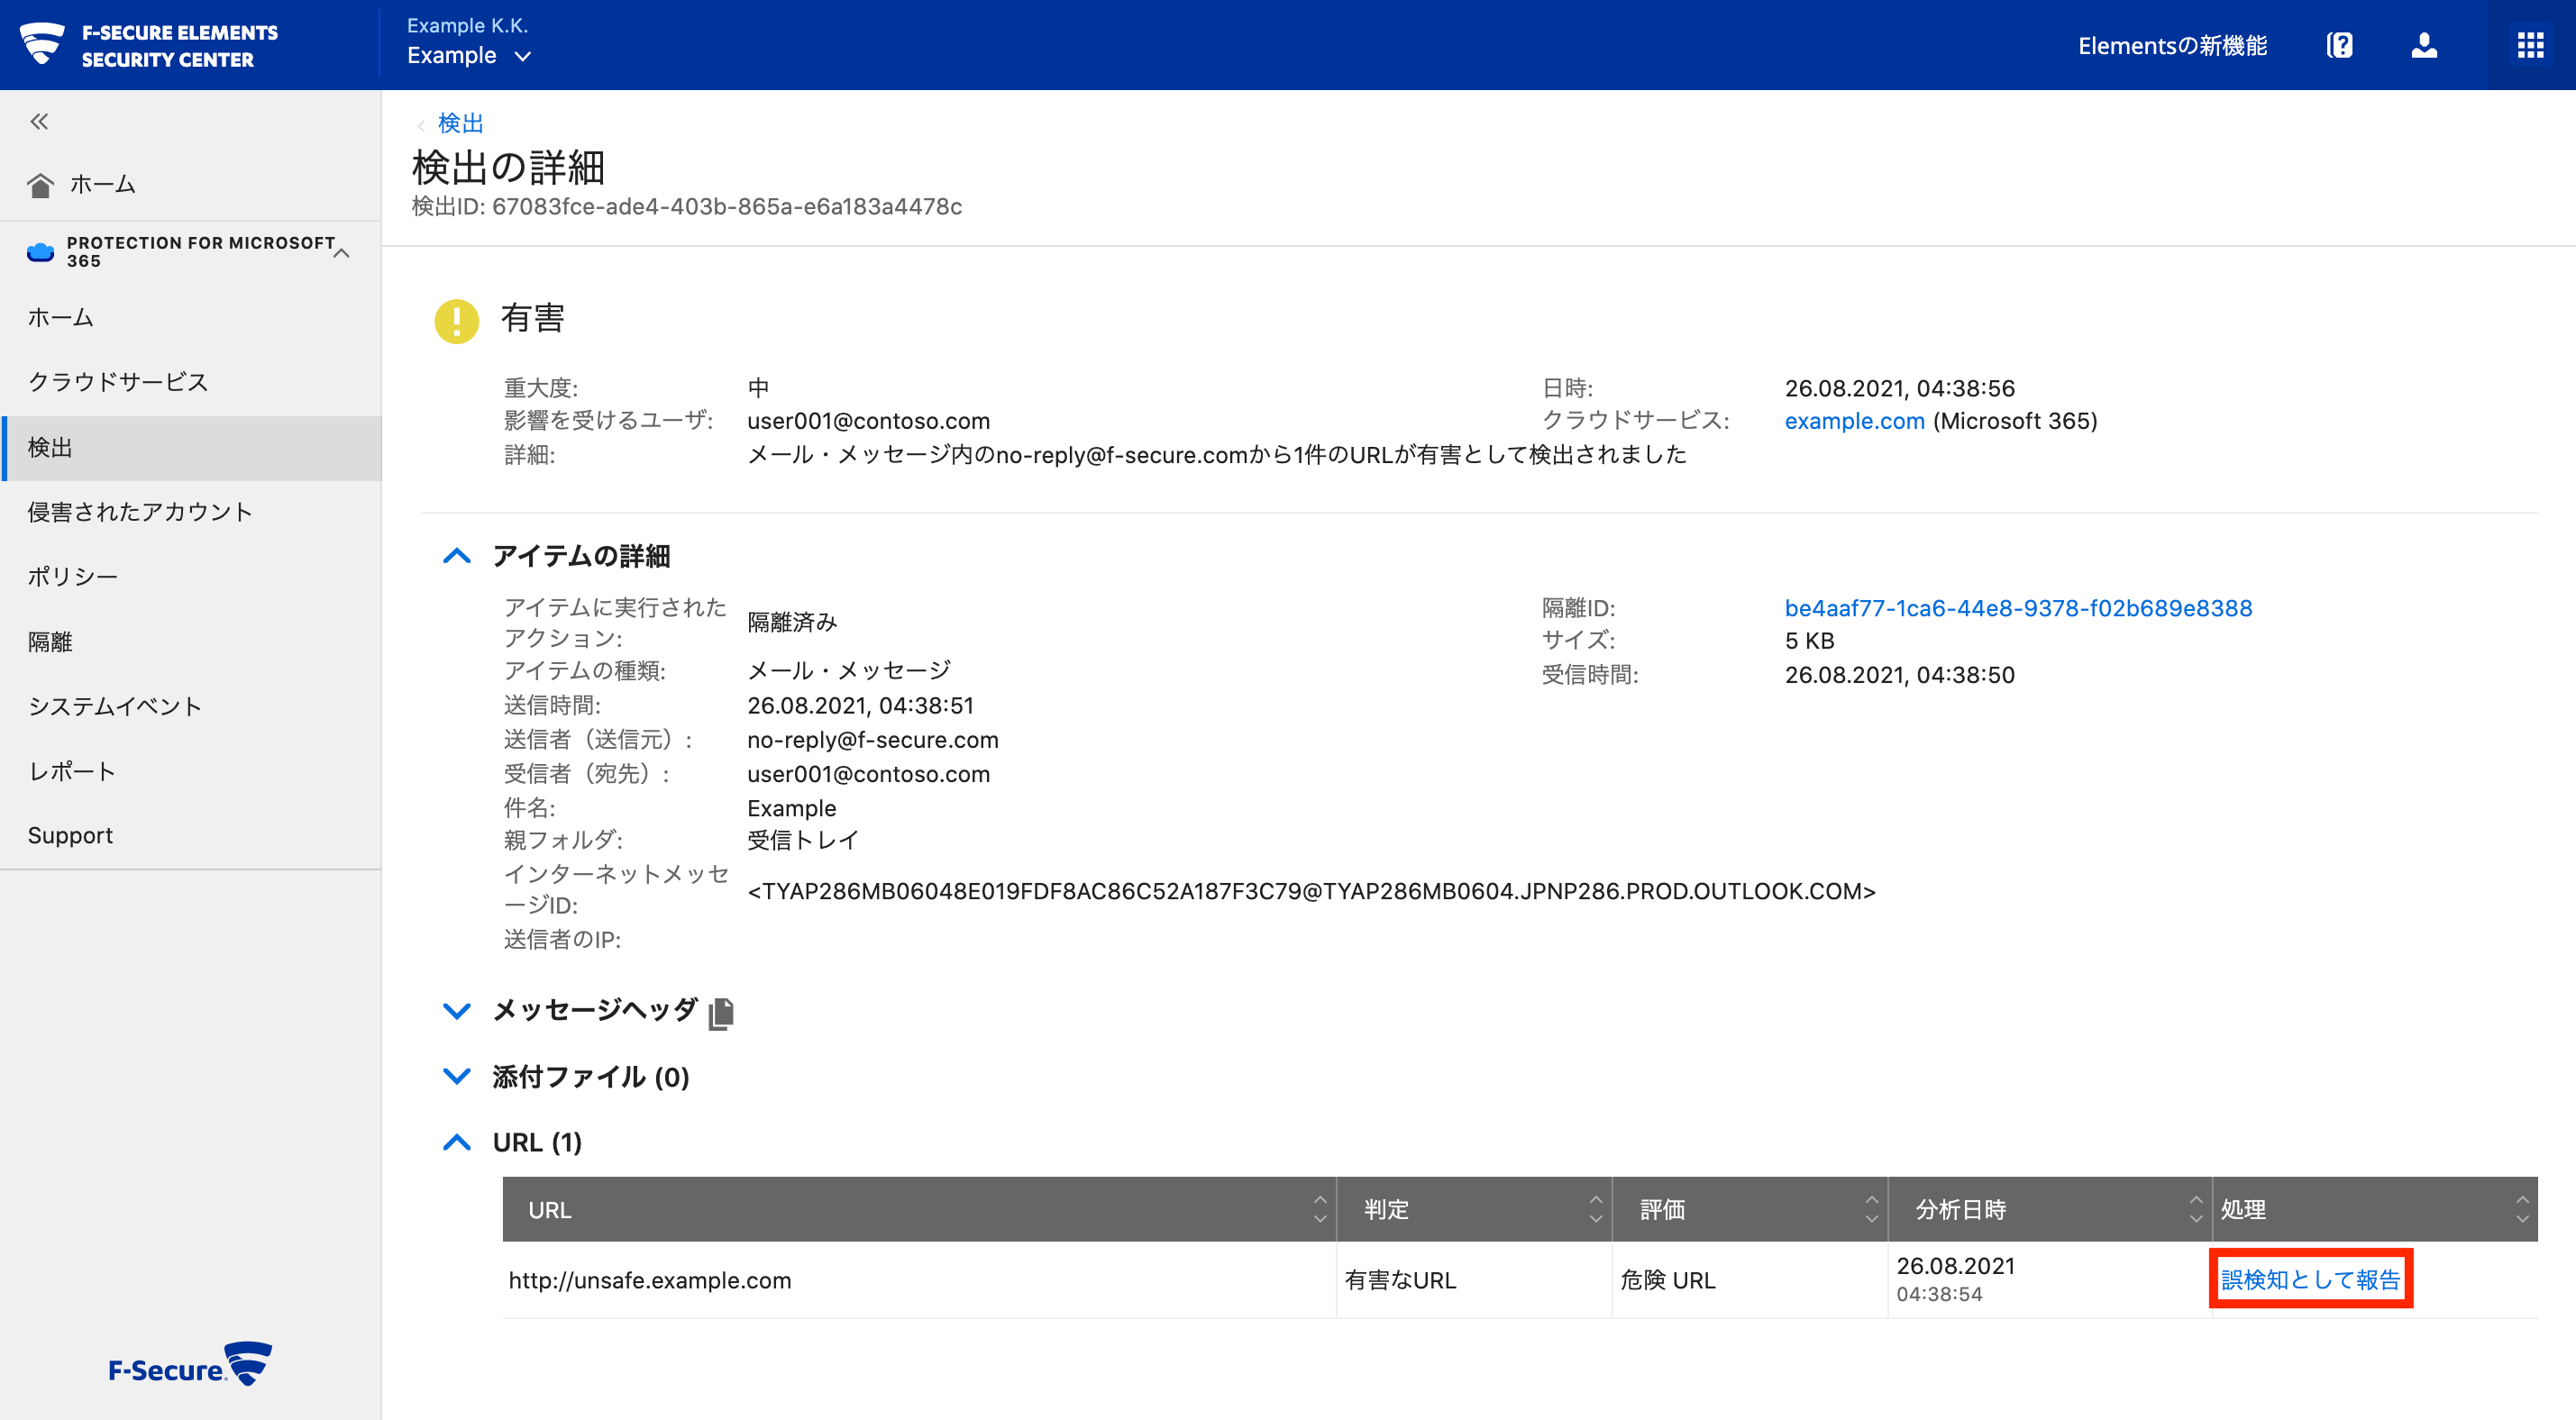Open the user account icon

[x=2424, y=45]
